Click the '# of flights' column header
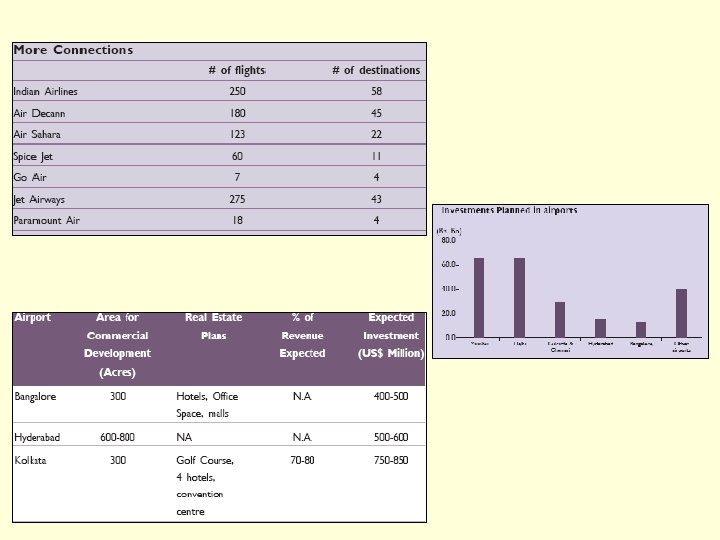This screenshot has width=720, height=540. click(237, 70)
